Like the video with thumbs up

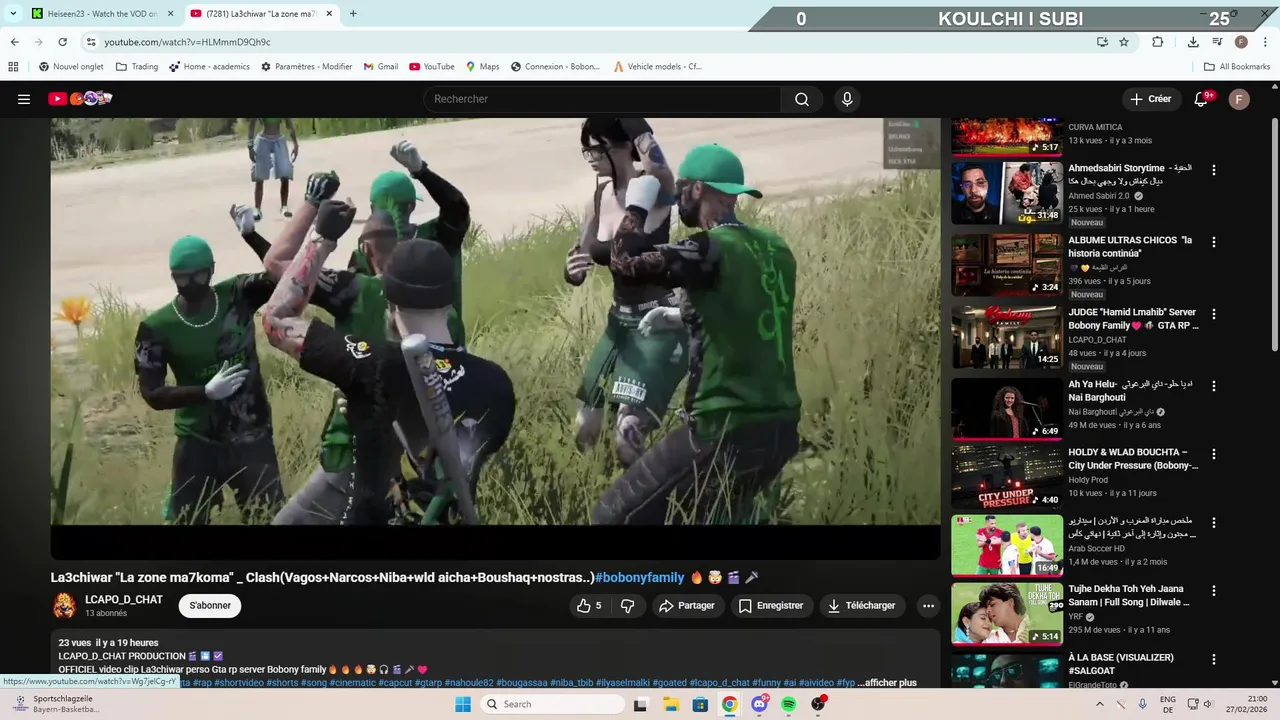(x=589, y=606)
